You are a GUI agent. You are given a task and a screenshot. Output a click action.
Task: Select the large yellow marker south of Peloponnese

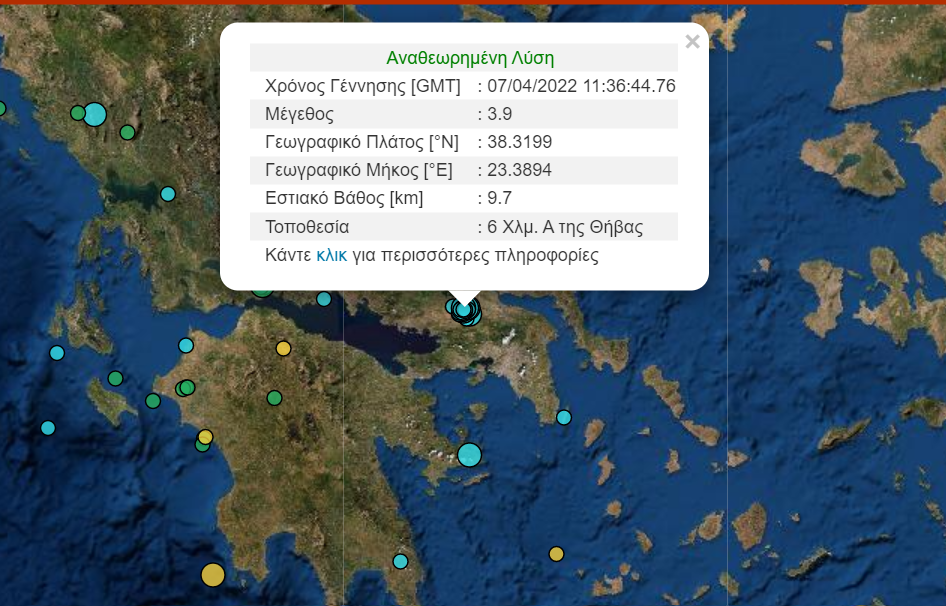tap(212, 574)
